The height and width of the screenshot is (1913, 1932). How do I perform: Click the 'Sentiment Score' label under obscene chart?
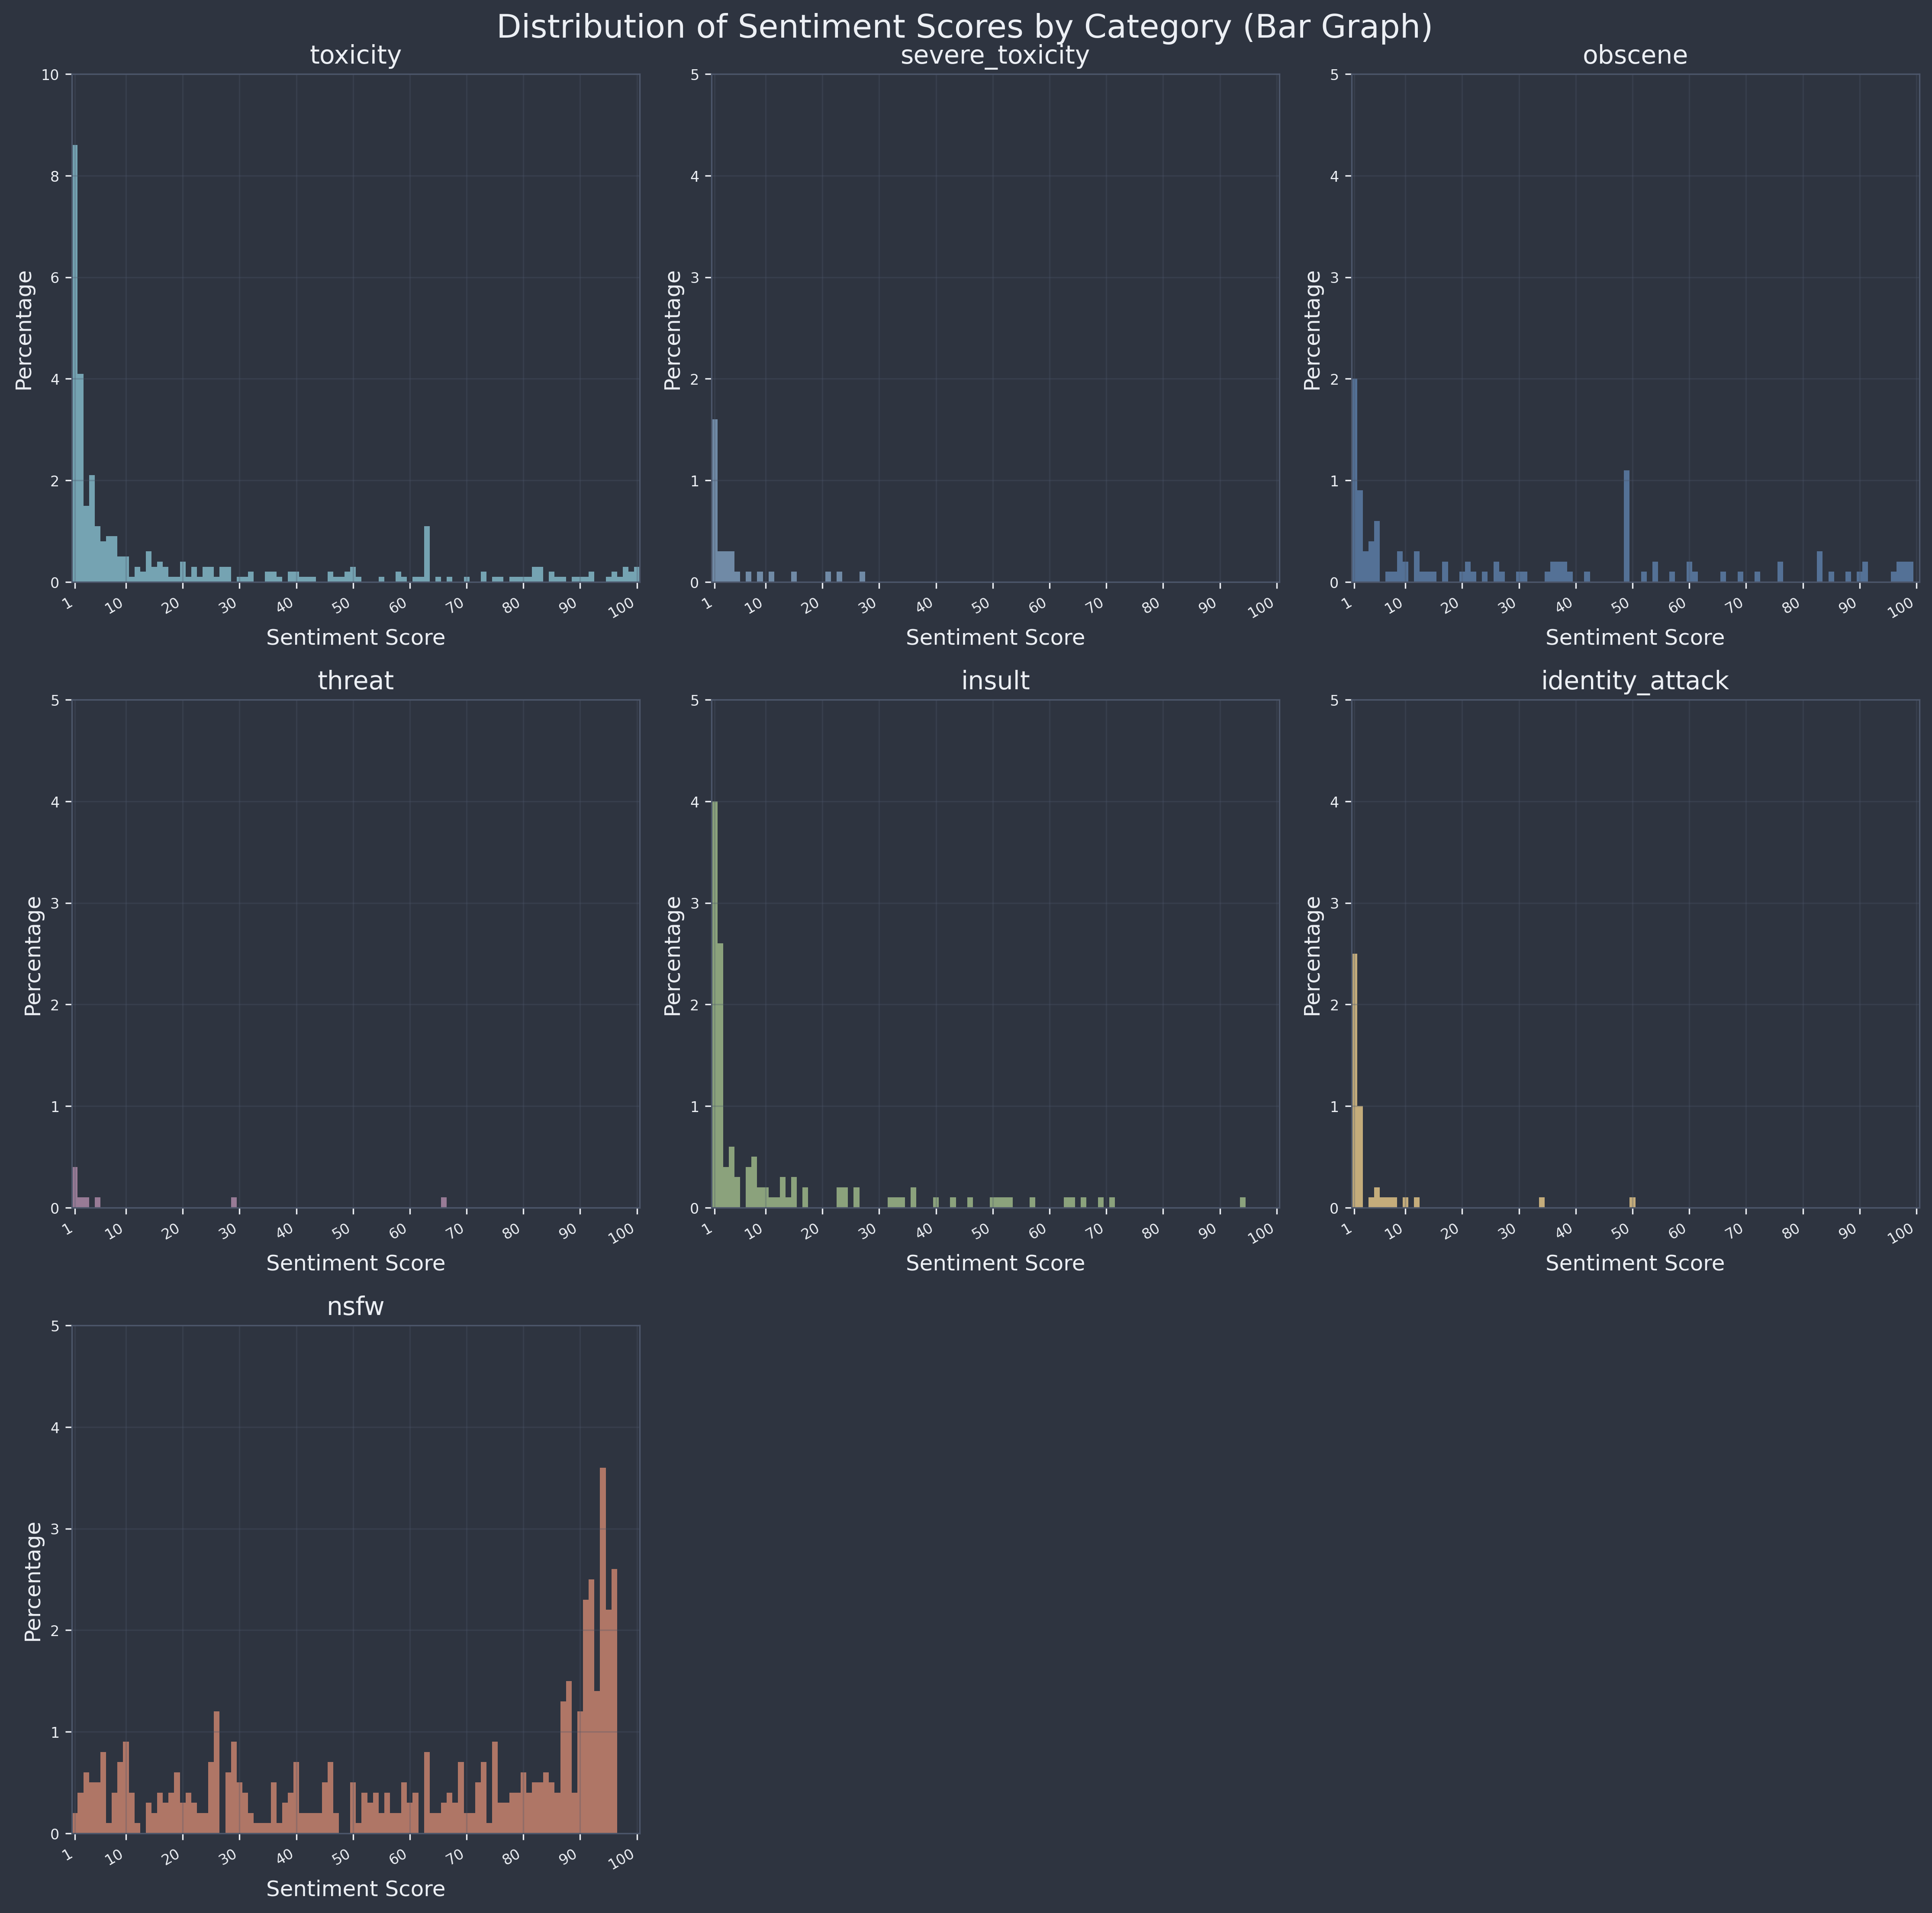(1635, 637)
